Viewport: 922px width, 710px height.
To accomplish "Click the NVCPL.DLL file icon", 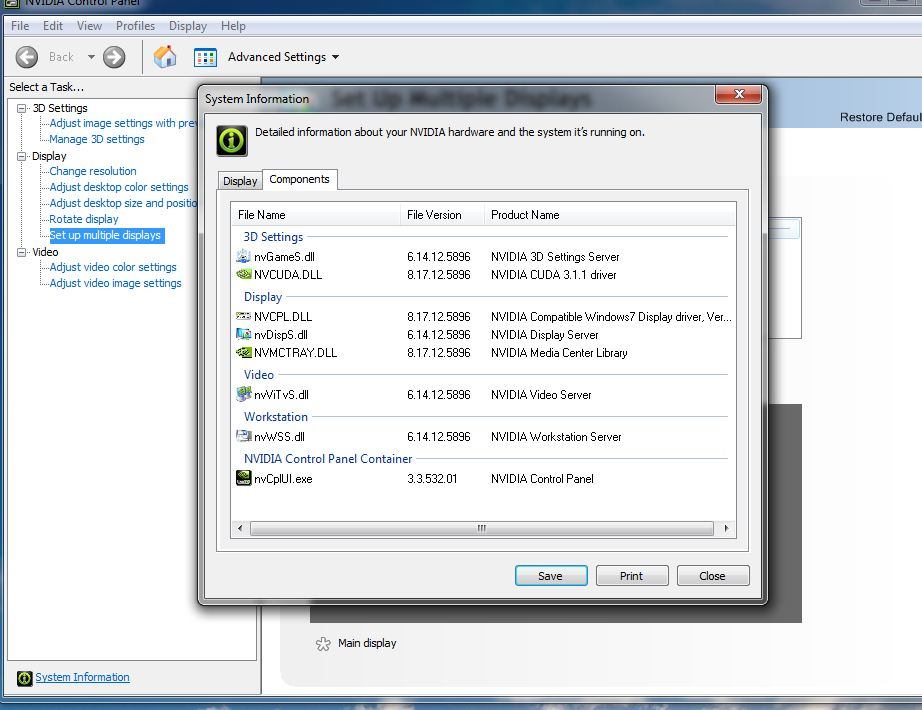I will tap(243, 316).
